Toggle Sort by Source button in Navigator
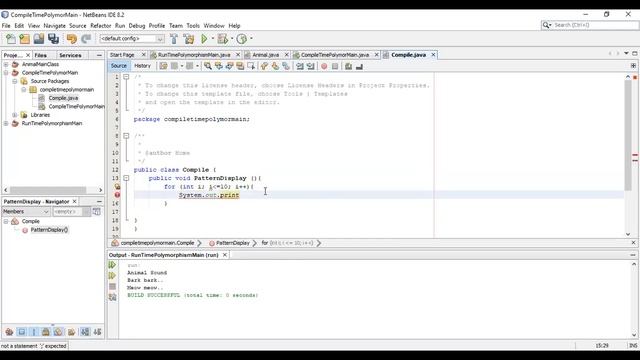 (97, 332)
